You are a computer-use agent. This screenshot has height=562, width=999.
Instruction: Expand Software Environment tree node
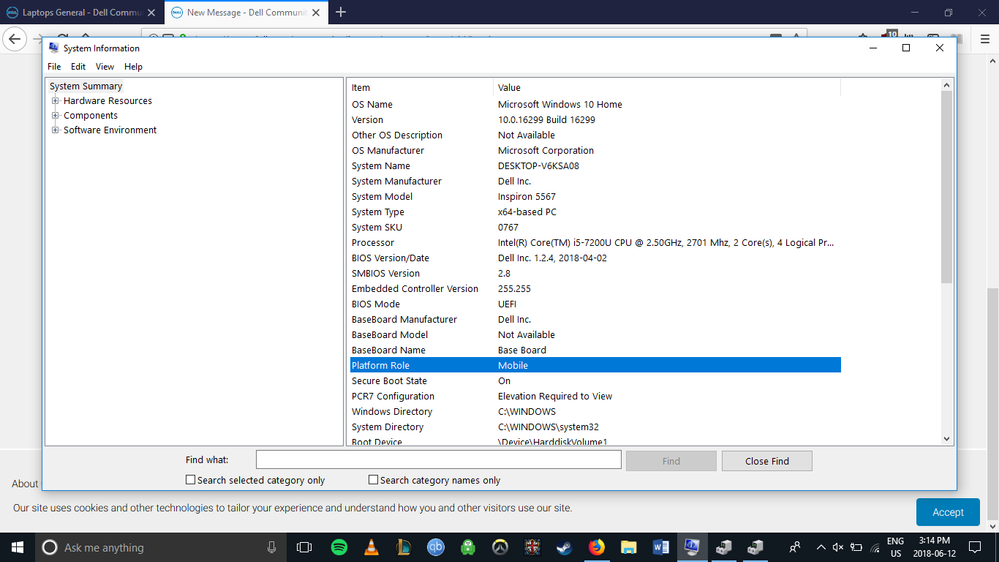(x=55, y=130)
